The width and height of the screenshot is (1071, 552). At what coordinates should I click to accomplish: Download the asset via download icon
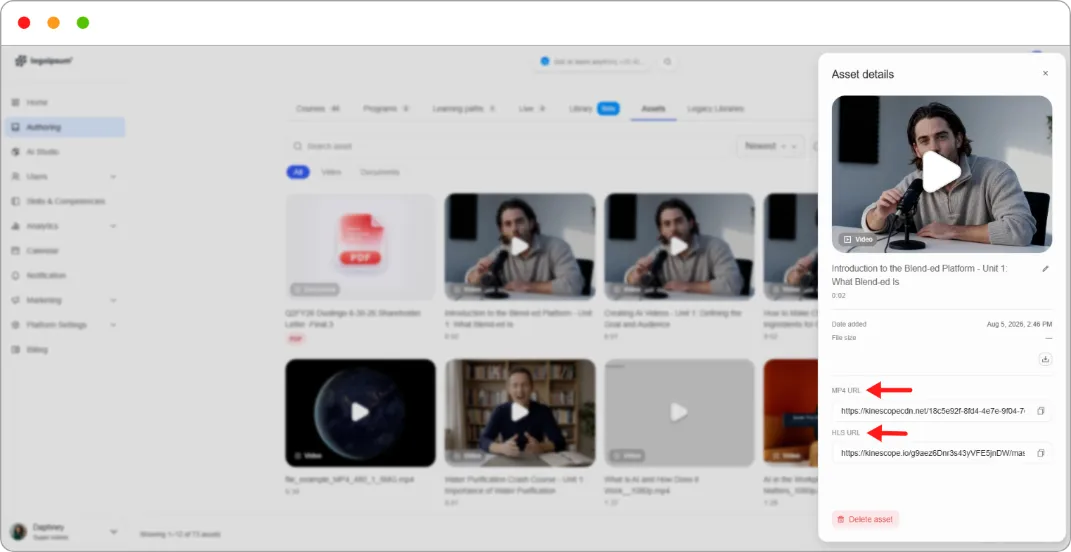[1044, 359]
